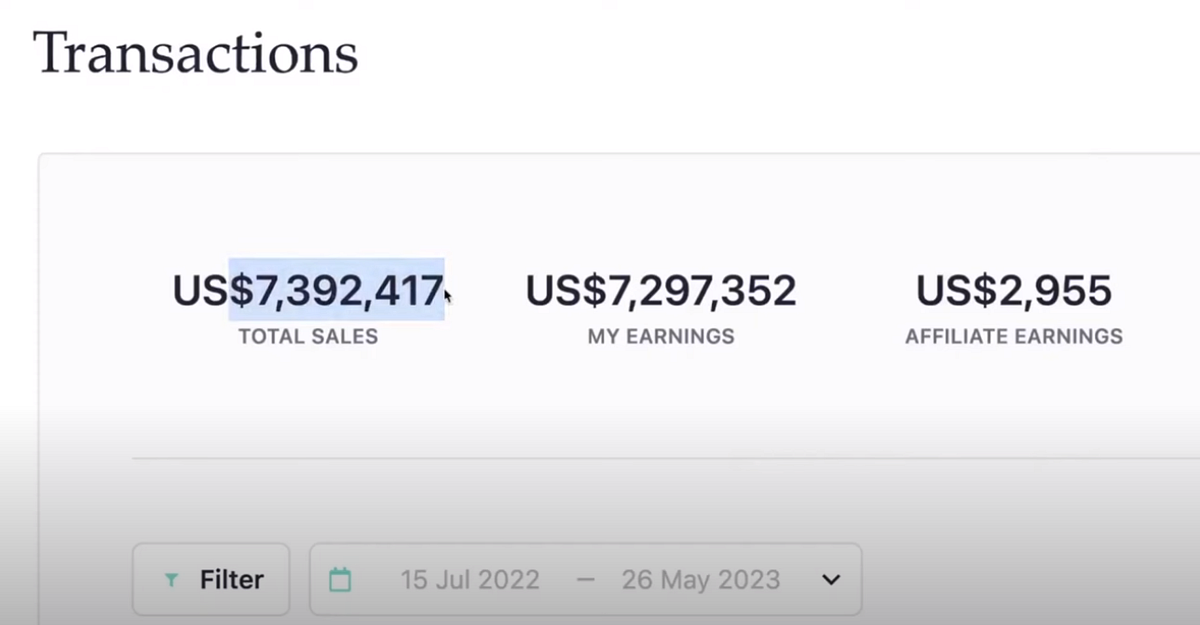Click the Transactions page heading

pos(195,54)
